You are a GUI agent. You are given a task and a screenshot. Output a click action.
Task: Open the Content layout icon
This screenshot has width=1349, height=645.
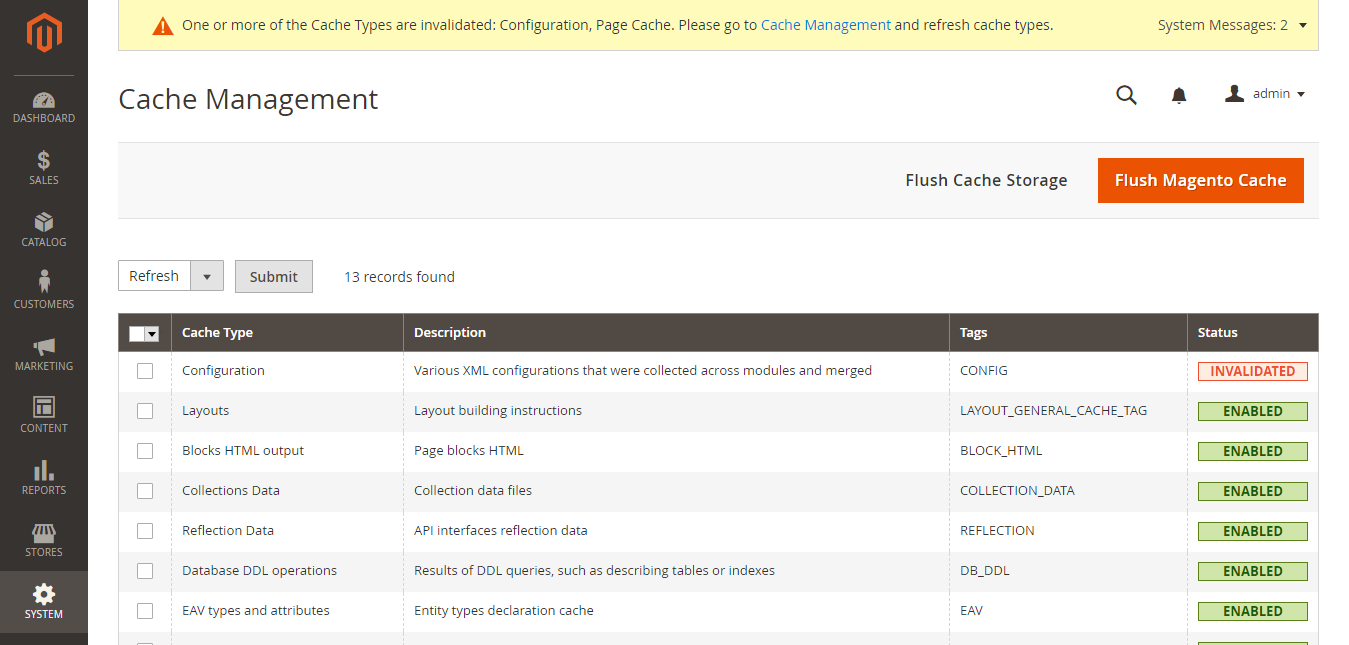[44, 407]
